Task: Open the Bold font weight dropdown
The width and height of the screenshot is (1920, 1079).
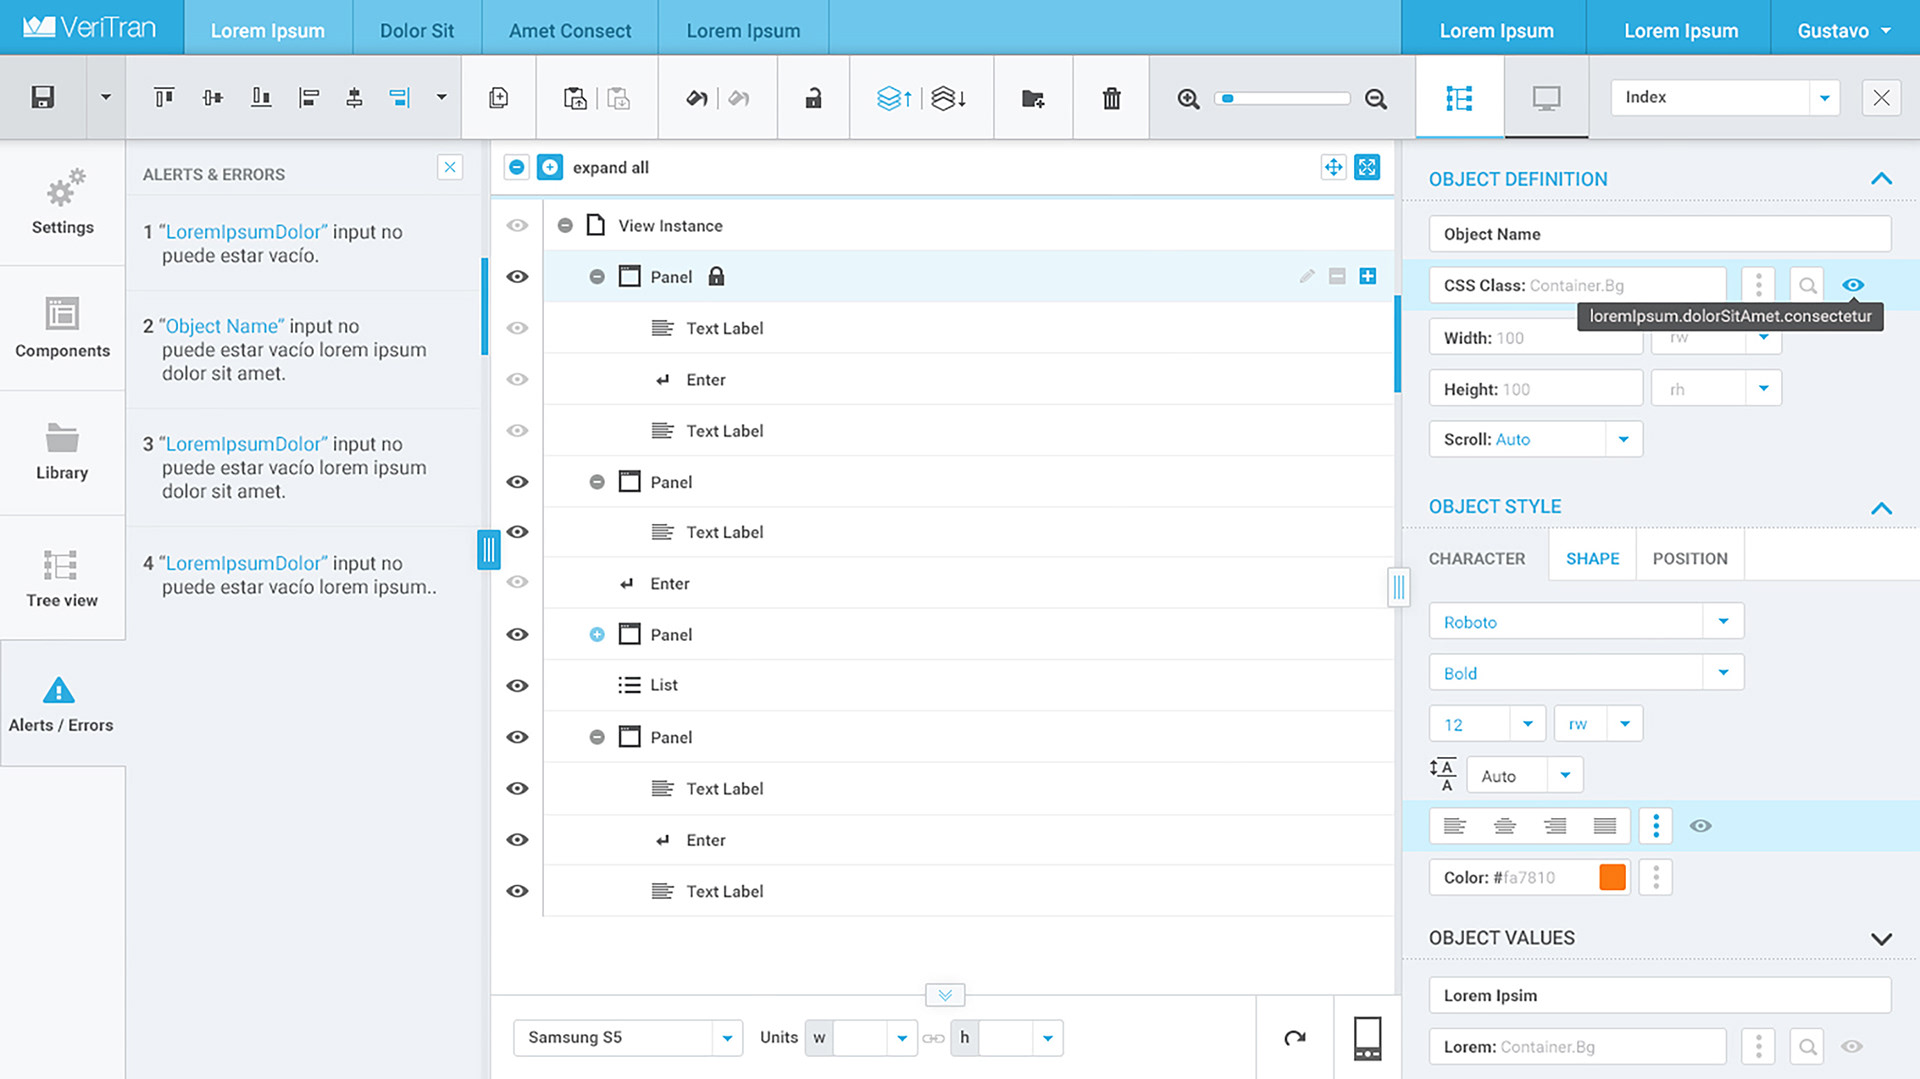Action: click(x=1586, y=672)
